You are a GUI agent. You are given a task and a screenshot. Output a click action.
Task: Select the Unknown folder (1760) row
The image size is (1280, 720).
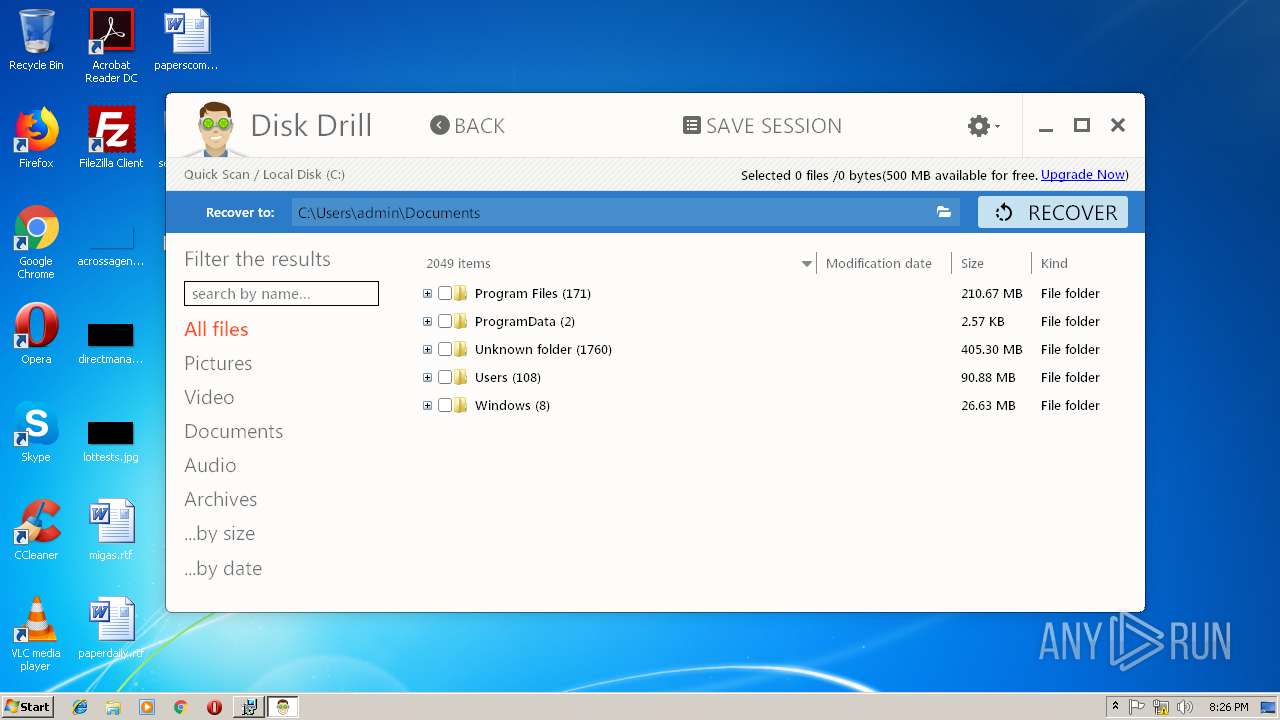pos(543,349)
